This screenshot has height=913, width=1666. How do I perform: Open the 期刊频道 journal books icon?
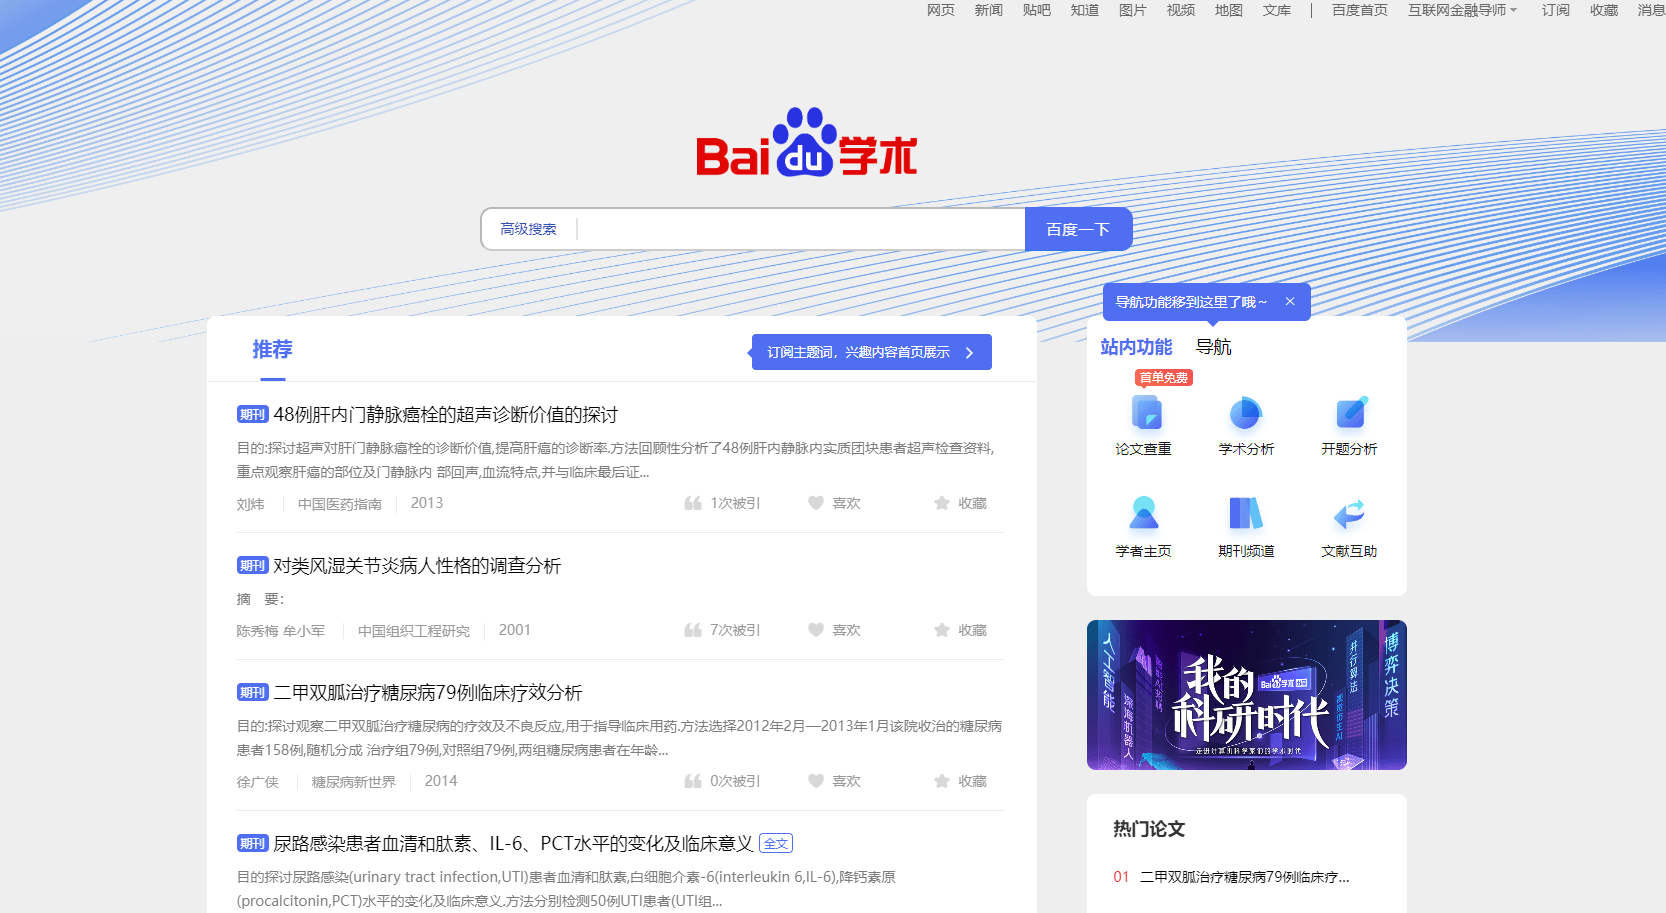[1246, 514]
